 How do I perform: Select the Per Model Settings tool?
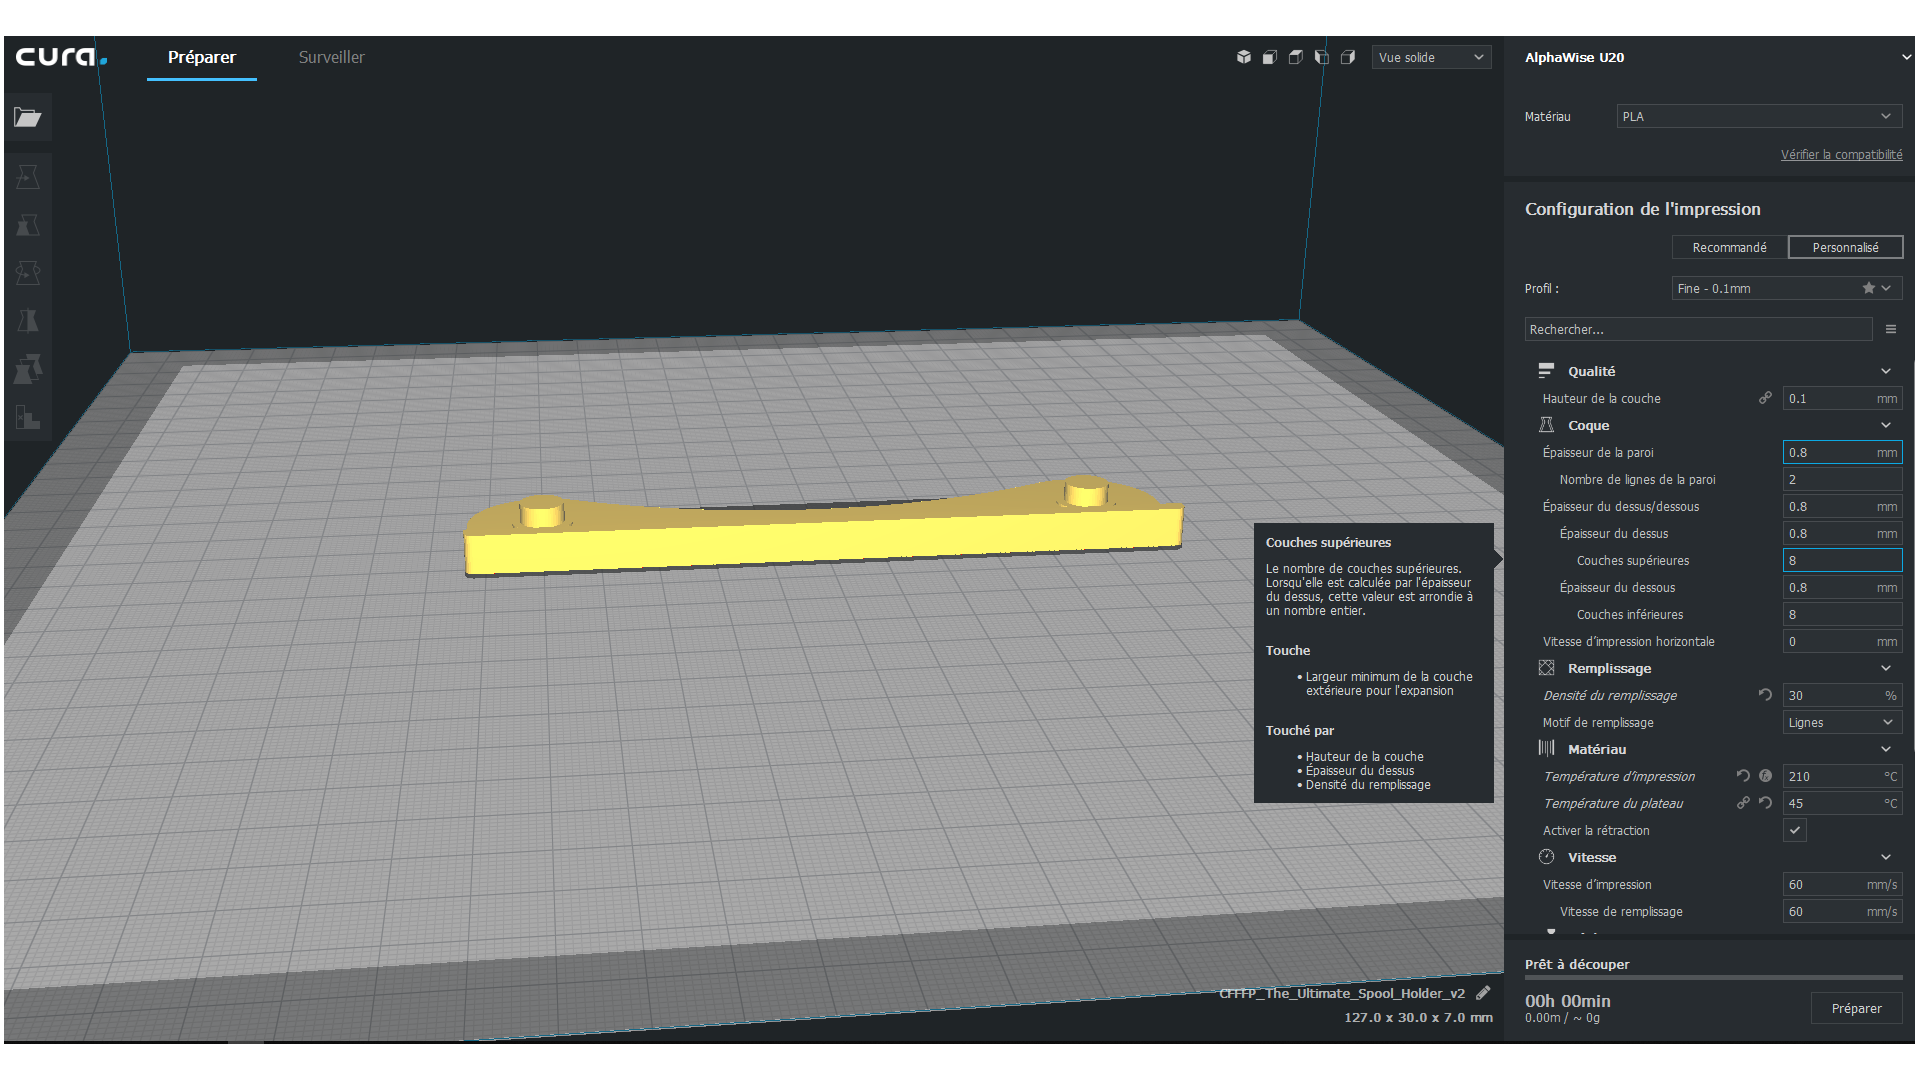[x=28, y=369]
